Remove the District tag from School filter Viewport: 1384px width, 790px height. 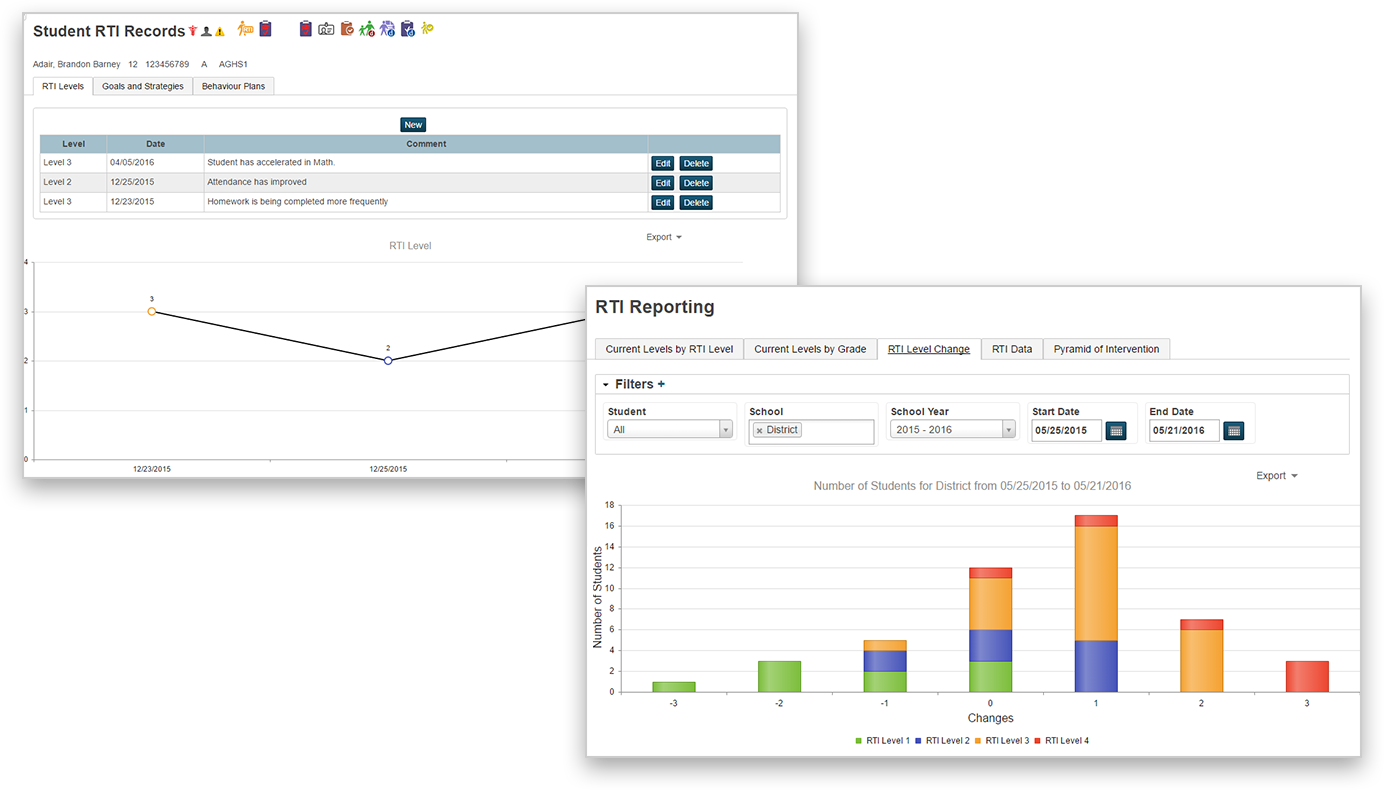coord(759,430)
